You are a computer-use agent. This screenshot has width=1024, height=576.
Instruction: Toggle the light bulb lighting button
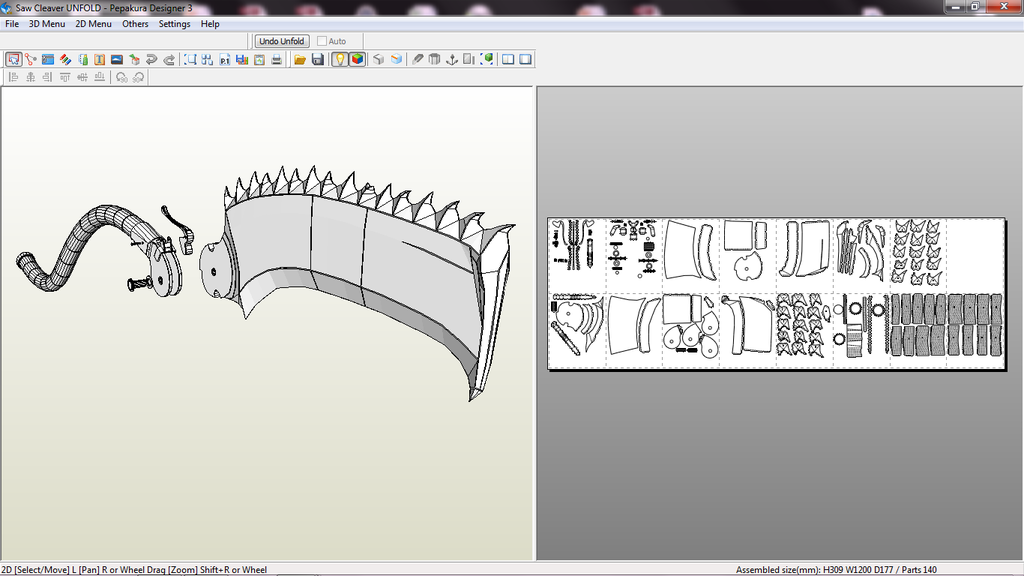tap(339, 60)
